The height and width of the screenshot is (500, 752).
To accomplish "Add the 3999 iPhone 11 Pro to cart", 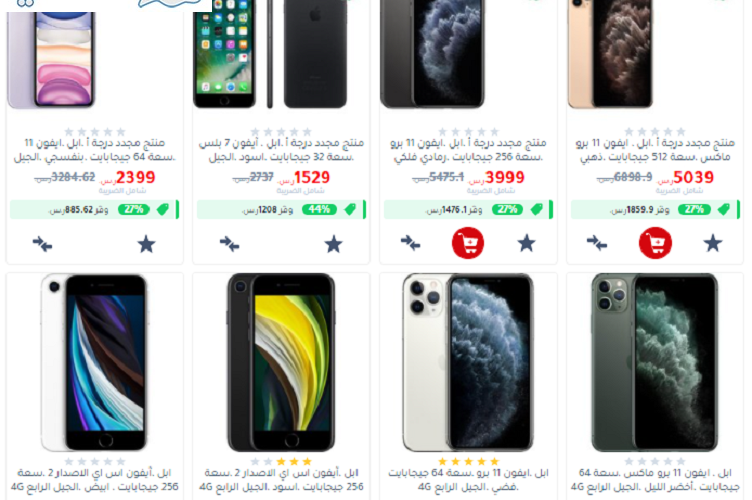I will coord(468,243).
